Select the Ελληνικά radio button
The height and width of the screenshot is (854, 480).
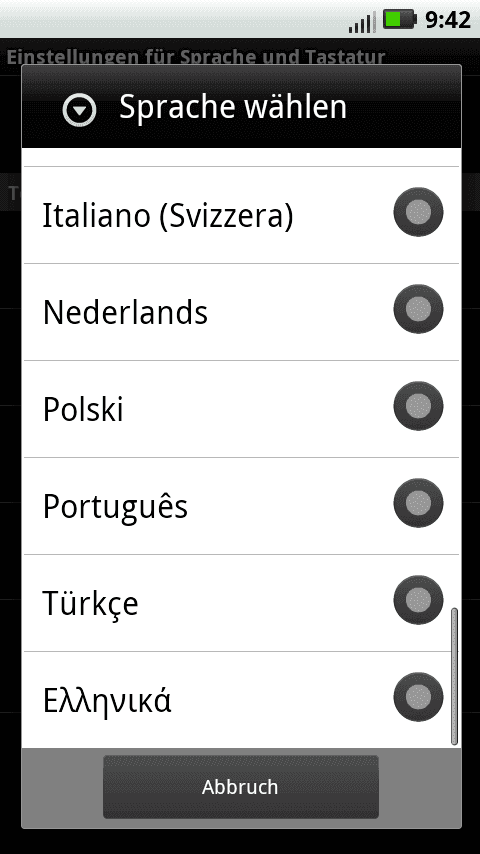pos(418,697)
